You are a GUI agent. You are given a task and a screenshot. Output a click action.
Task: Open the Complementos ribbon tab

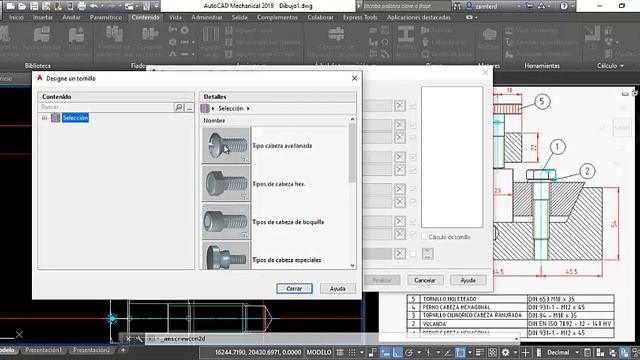click(x=277, y=18)
